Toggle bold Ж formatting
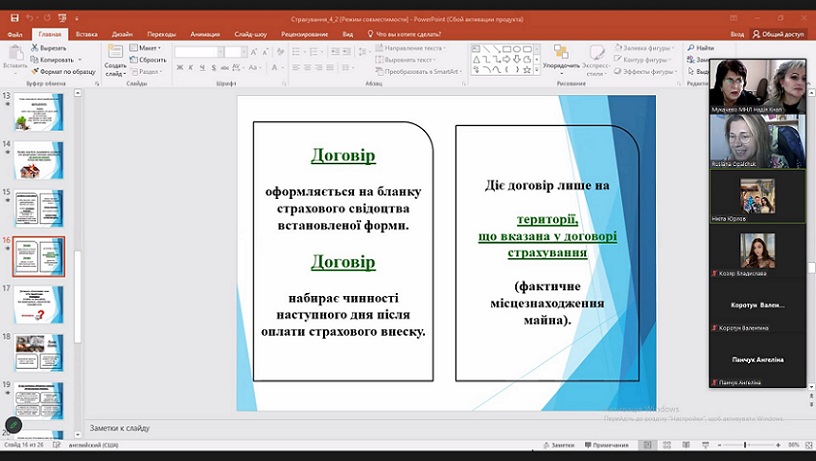816x461 pixels. (180, 68)
